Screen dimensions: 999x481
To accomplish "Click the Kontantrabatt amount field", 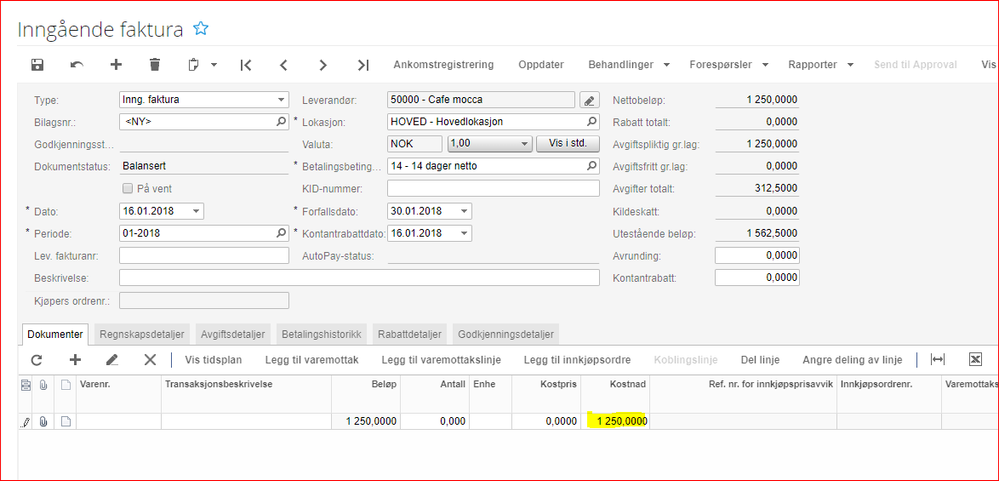I will tap(757, 278).
